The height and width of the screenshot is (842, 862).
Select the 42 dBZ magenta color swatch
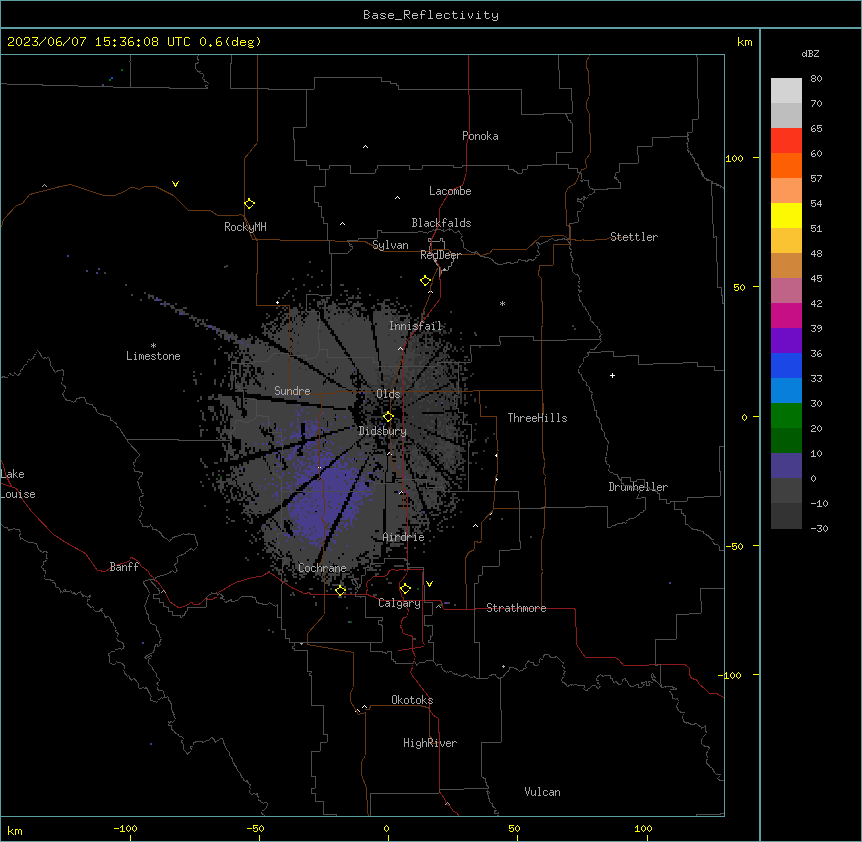click(786, 315)
